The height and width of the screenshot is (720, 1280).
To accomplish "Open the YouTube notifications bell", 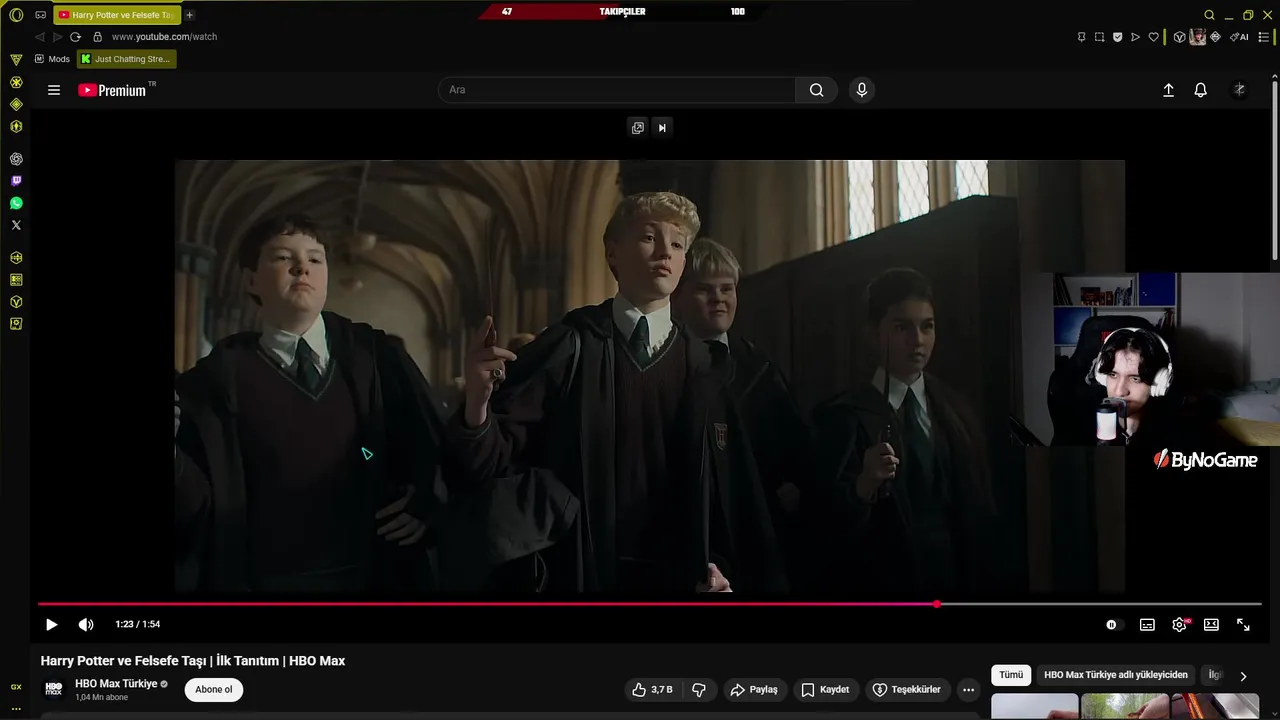I will 1201,90.
